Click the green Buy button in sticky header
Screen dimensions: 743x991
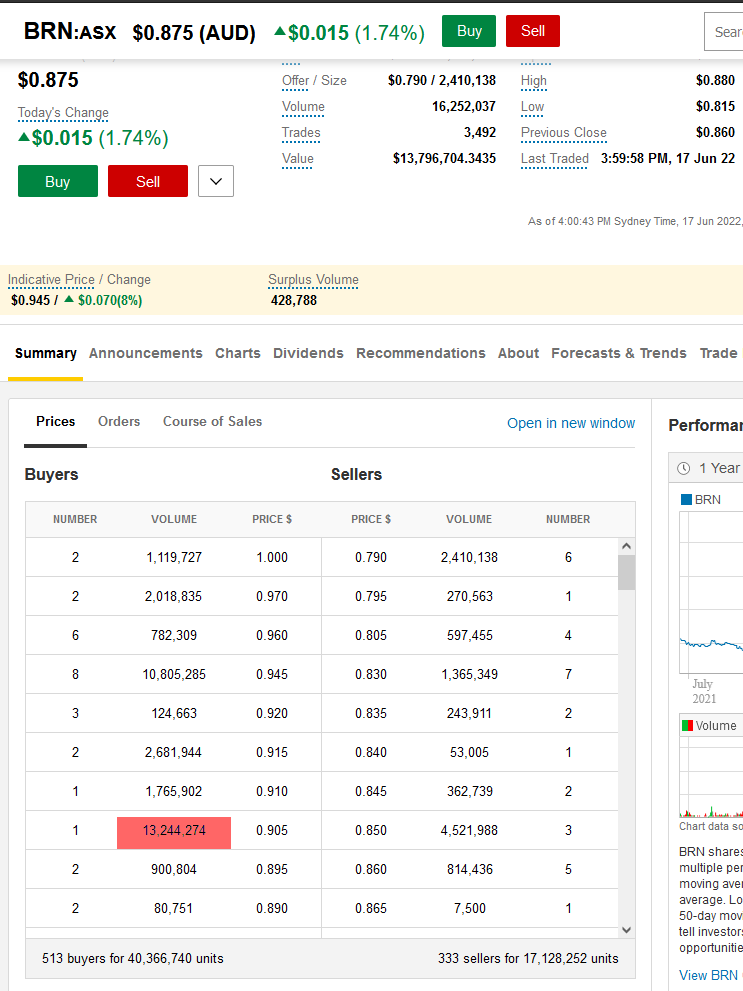click(x=469, y=31)
